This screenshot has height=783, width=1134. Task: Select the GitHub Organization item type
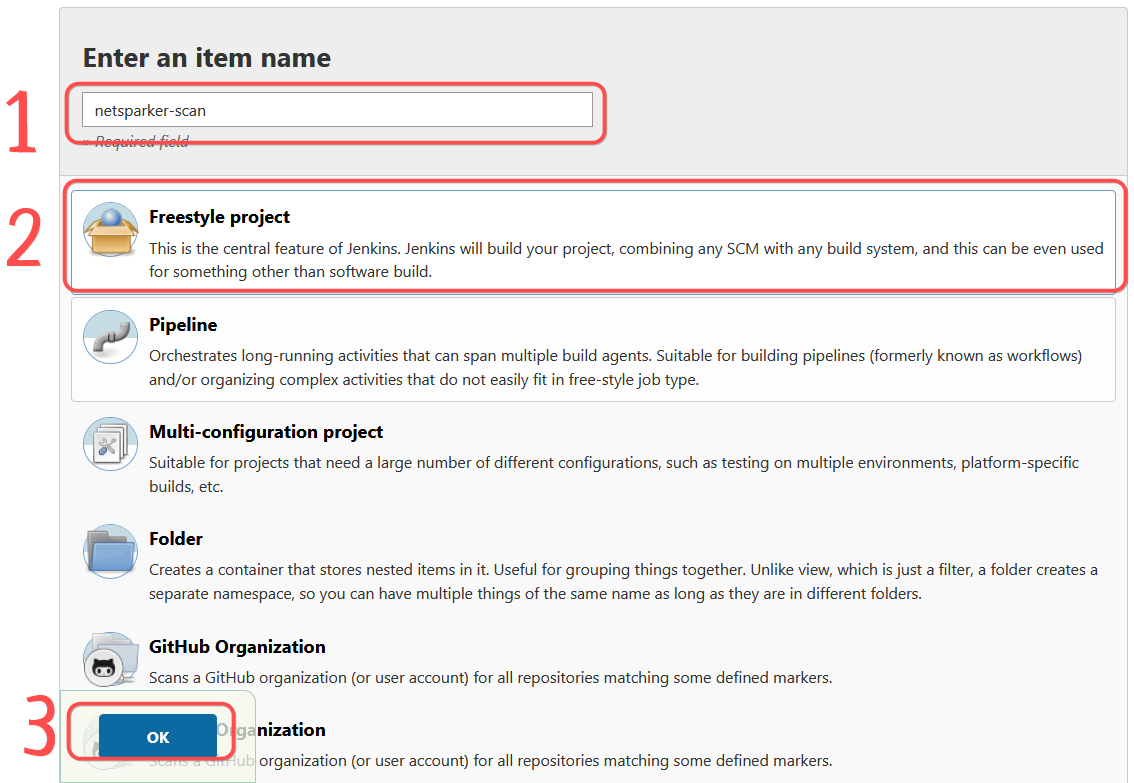pos(600,660)
